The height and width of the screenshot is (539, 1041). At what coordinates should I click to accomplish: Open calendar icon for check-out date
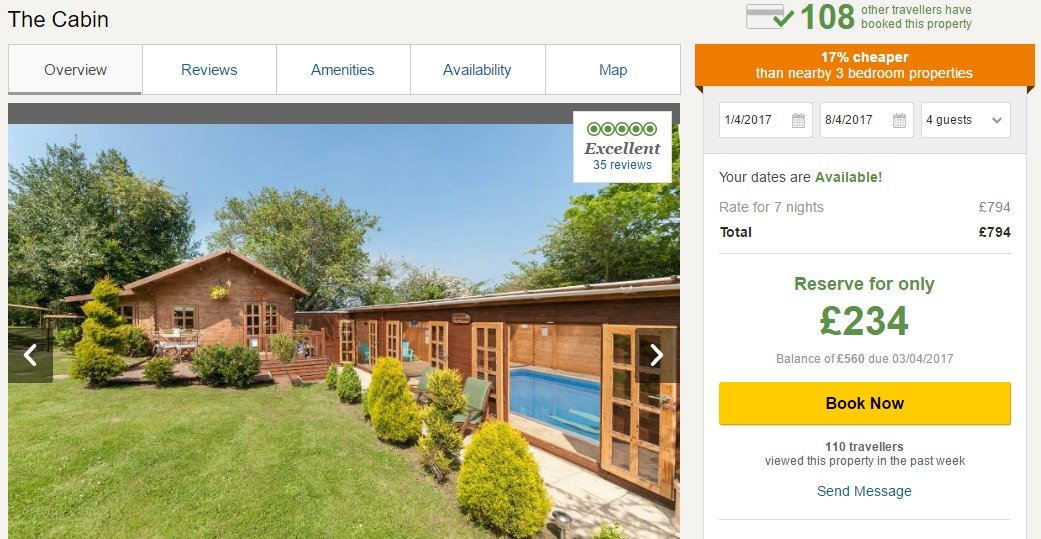pos(899,120)
